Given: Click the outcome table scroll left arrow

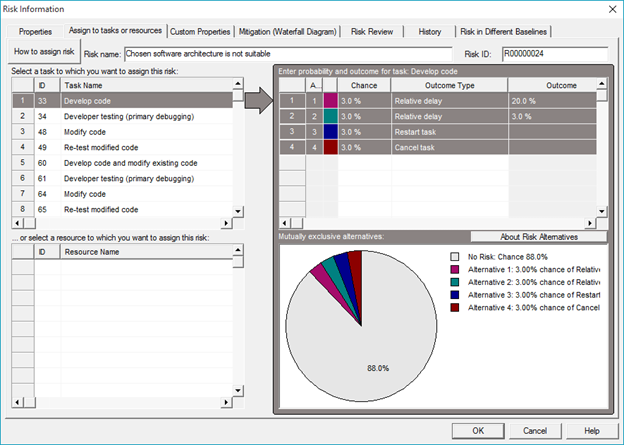Looking at the screenshot, I should (x=285, y=223).
